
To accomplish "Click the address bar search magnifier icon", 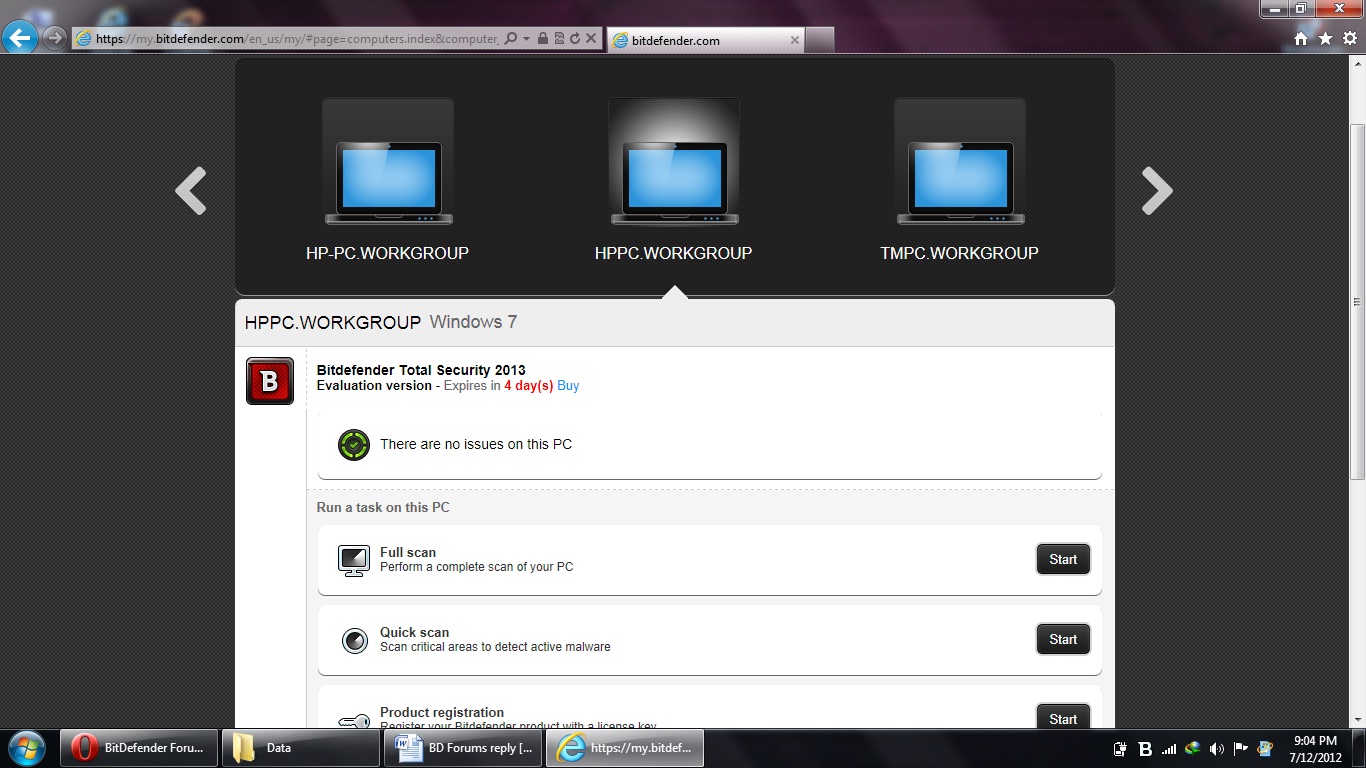I will (x=511, y=39).
